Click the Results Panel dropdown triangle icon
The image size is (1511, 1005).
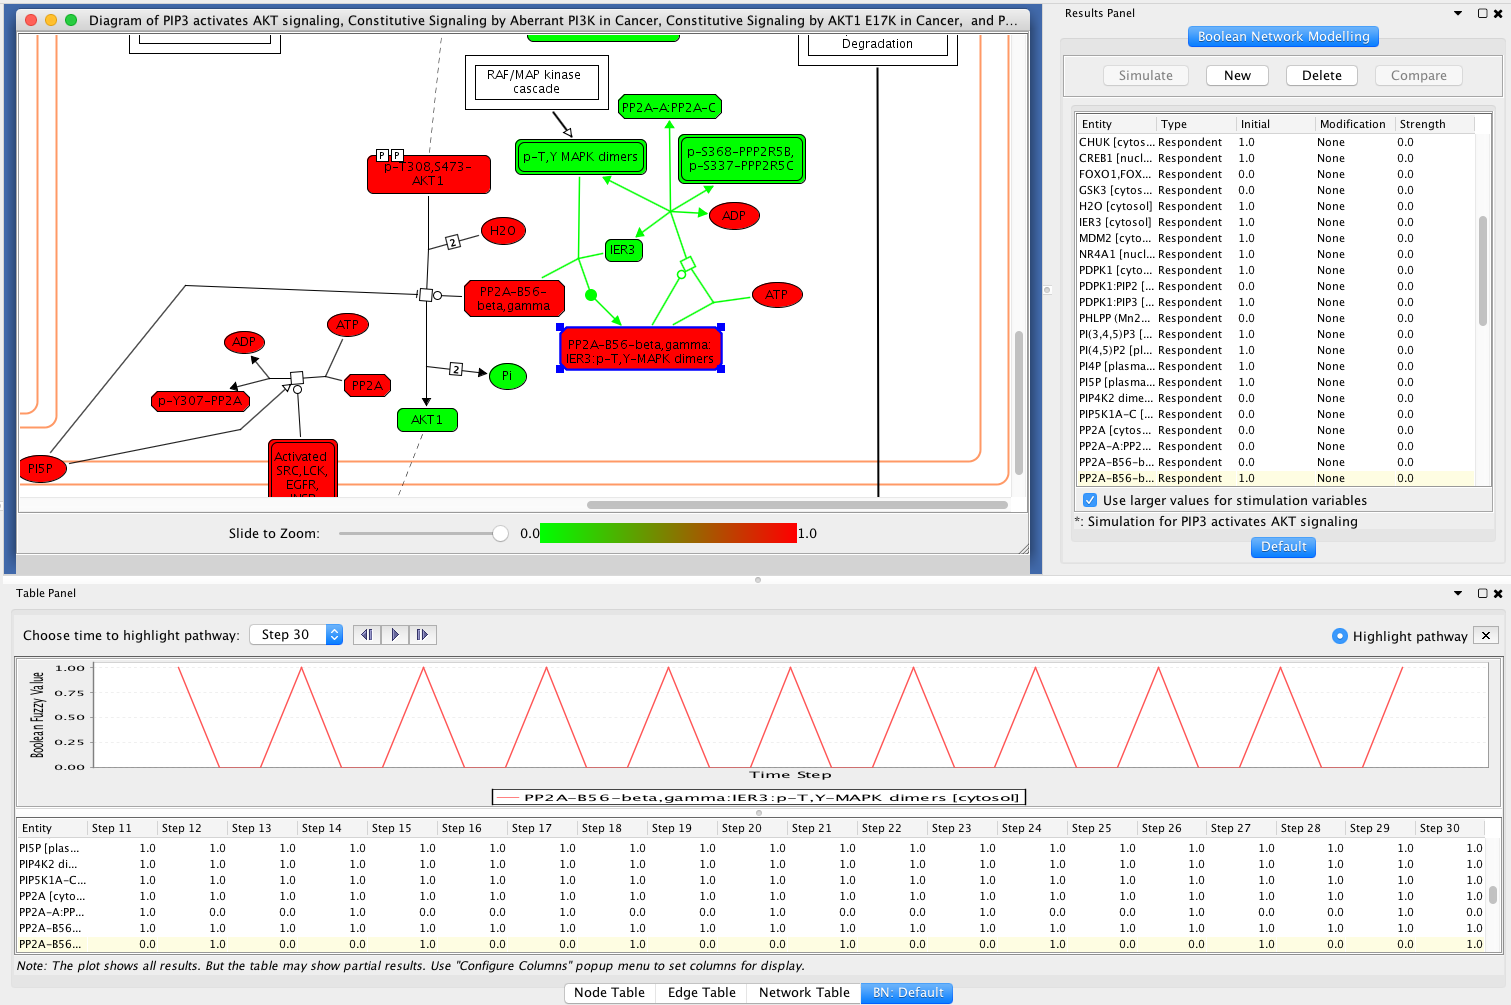click(x=1458, y=13)
